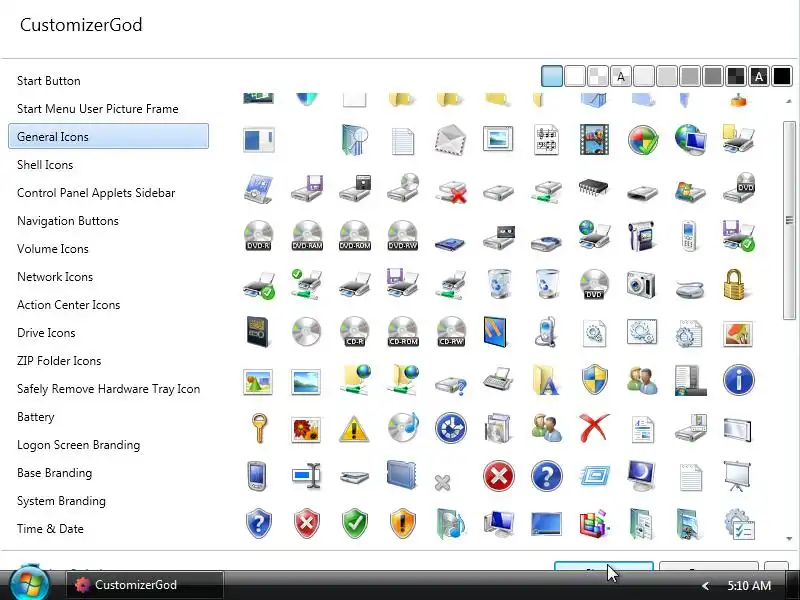
Task: Select General Icons in the sidebar
Action: tap(108, 136)
